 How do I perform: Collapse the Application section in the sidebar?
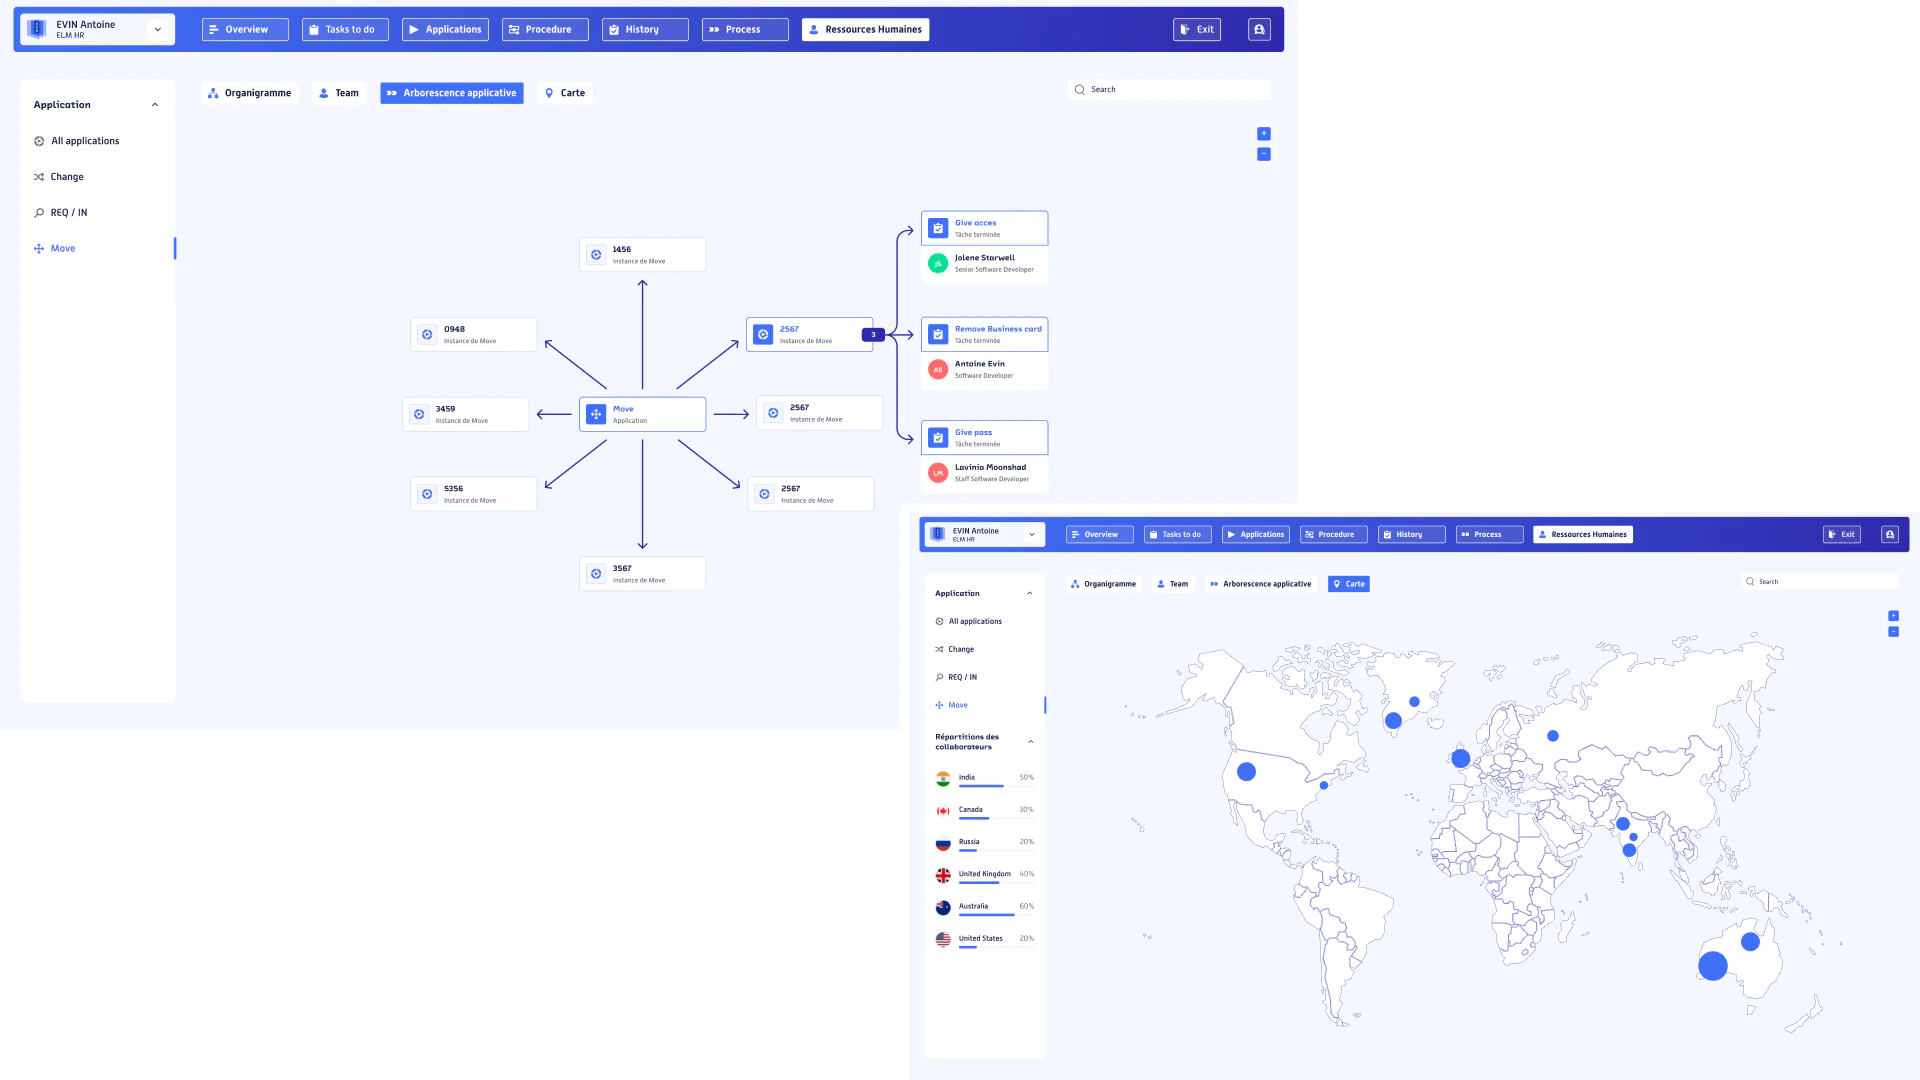pyautogui.click(x=155, y=104)
